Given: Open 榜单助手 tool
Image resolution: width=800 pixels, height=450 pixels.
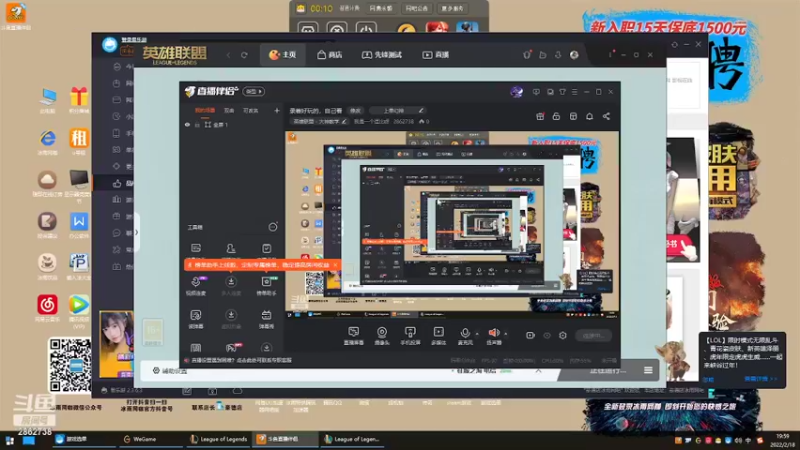Looking at the screenshot, I should (266, 286).
